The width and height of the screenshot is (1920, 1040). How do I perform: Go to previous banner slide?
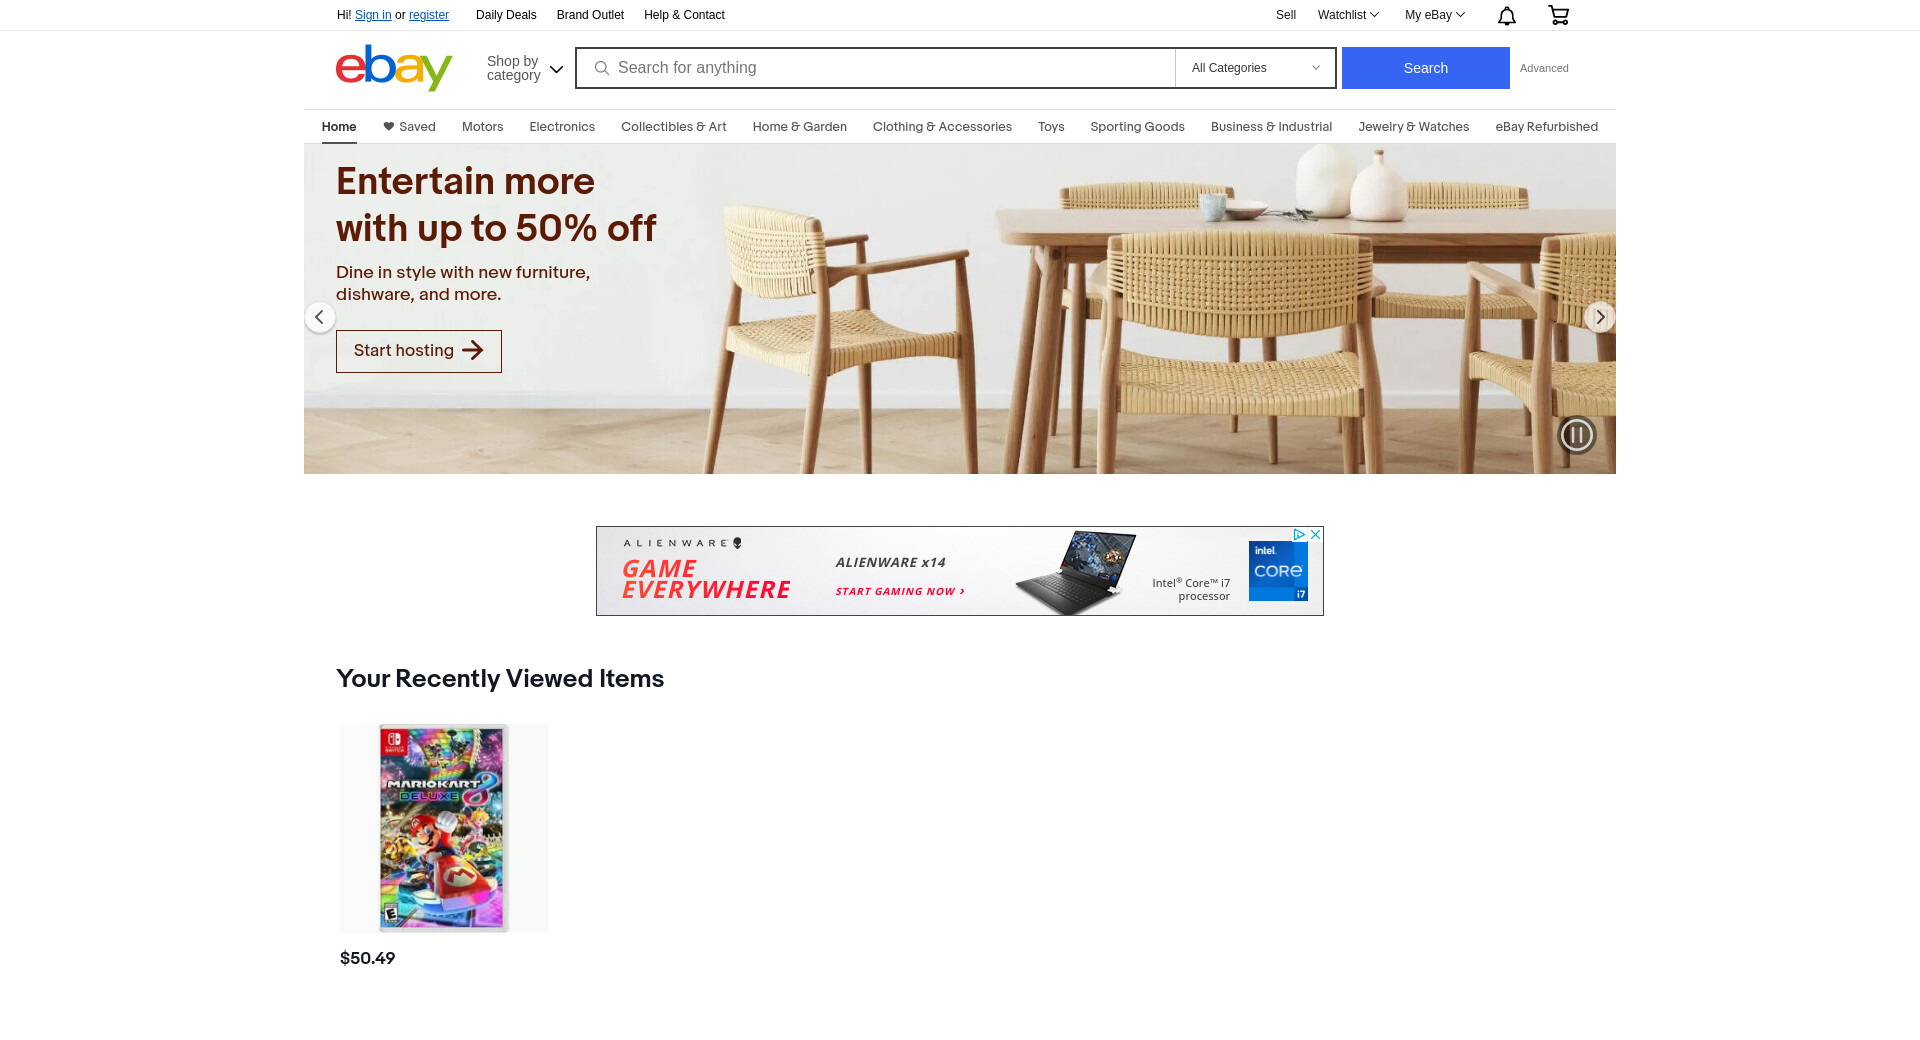[319, 317]
